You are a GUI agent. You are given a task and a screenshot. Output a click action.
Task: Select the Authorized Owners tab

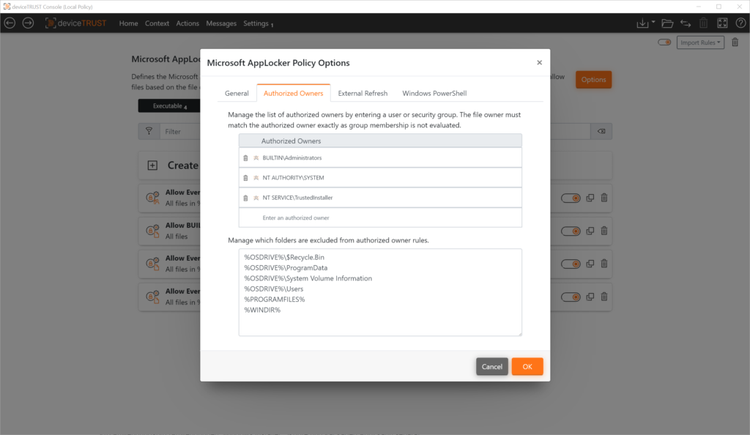point(293,93)
